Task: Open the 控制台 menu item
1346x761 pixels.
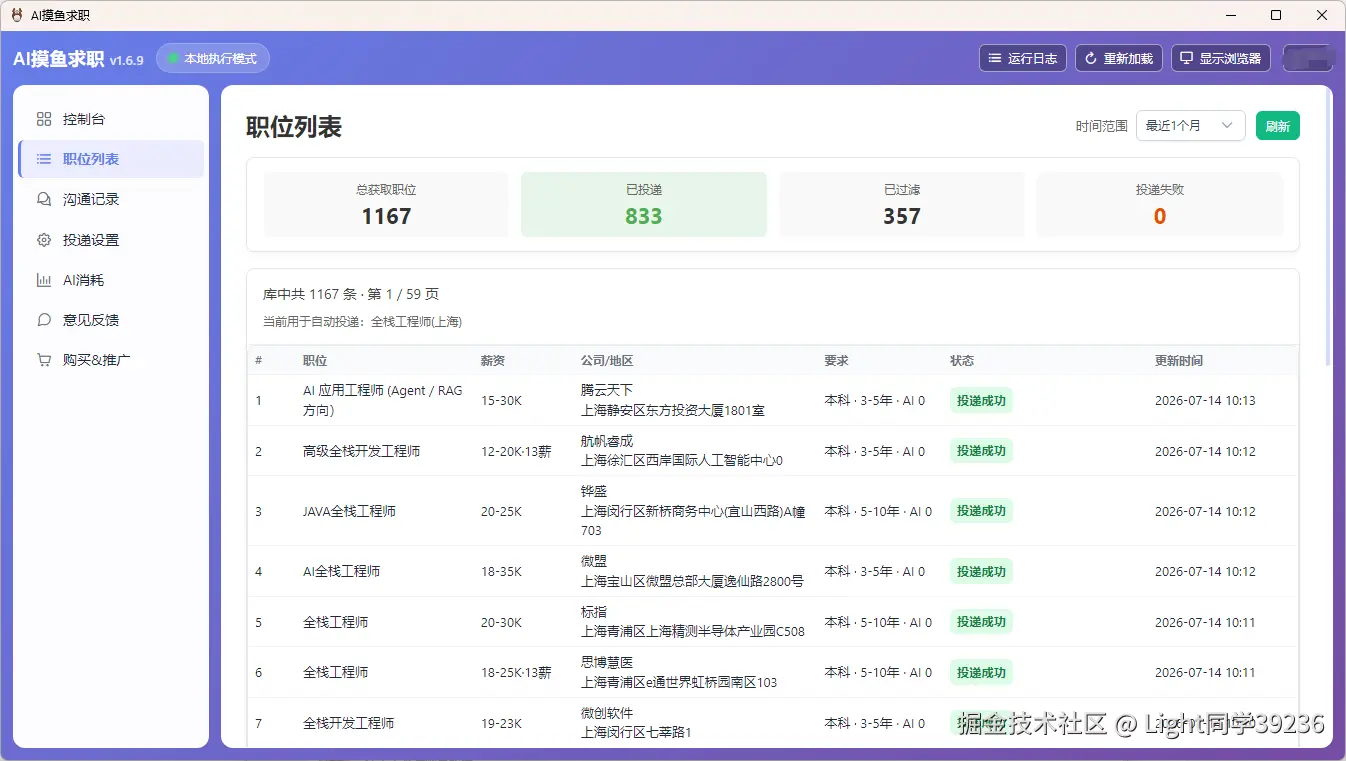Action: 111,119
